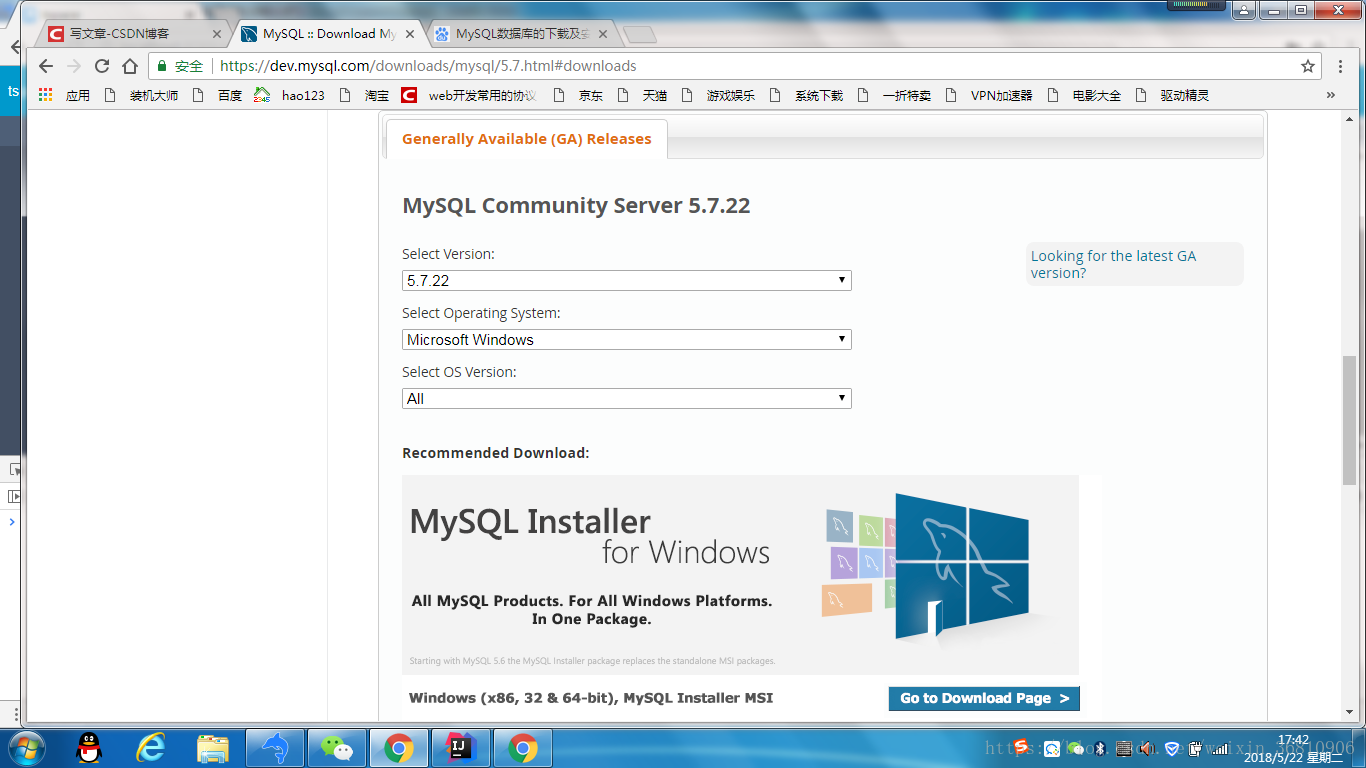Open the 百度 bookmark
This screenshot has width=1366, height=768.
tap(217, 95)
